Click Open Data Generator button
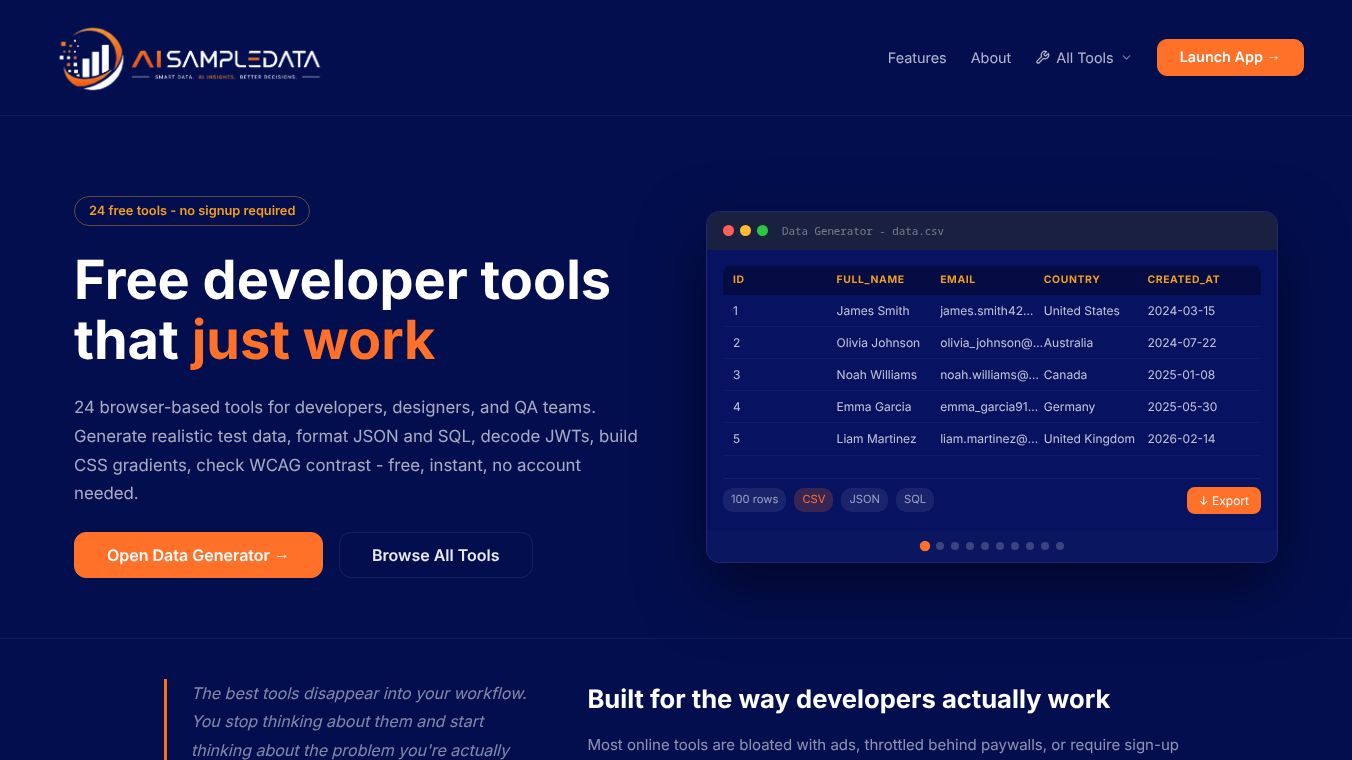Screen dimensions: 1352x760 point(198,555)
